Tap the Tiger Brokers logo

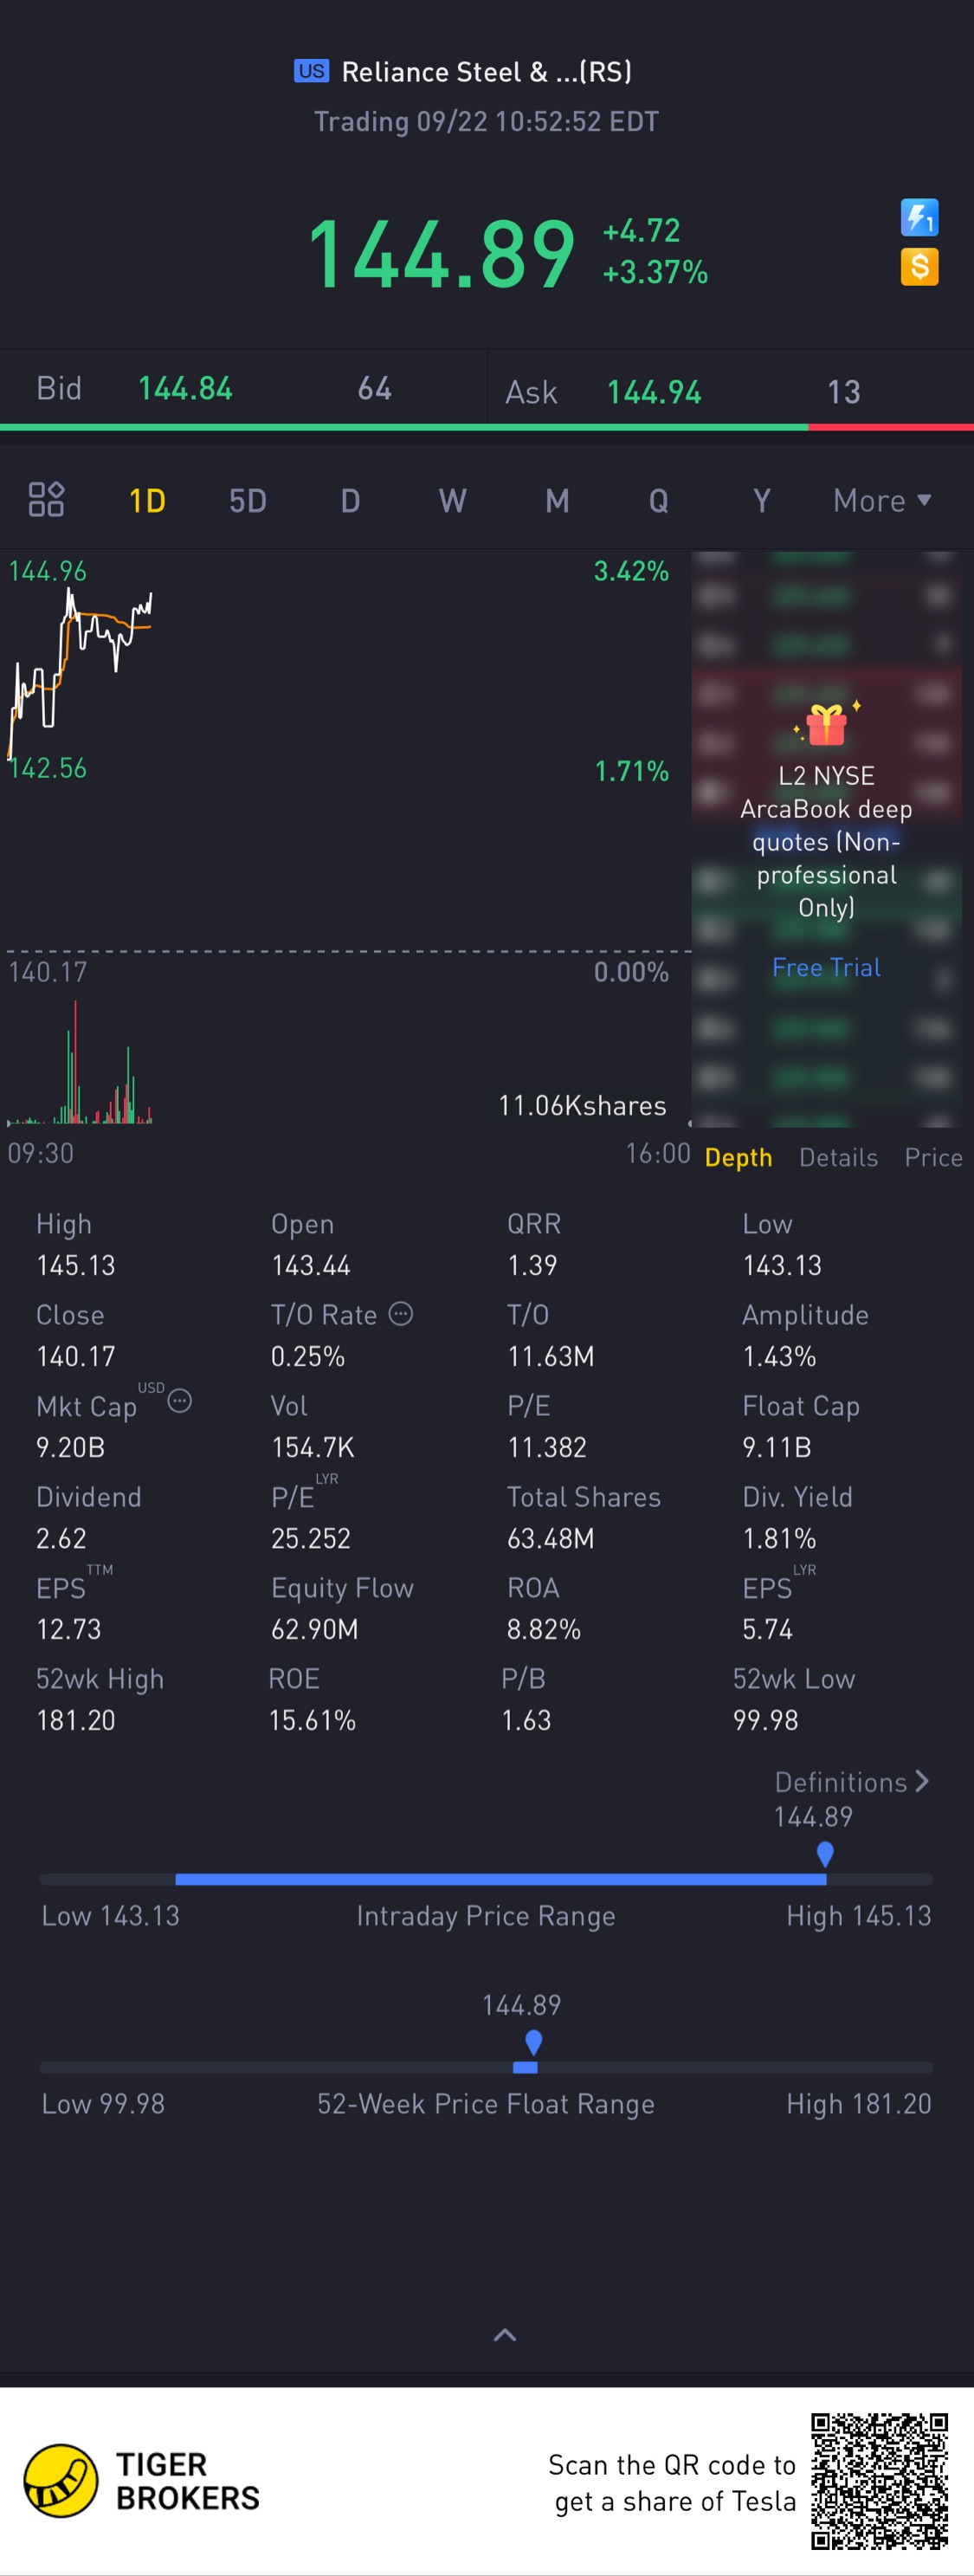[x=142, y=2480]
